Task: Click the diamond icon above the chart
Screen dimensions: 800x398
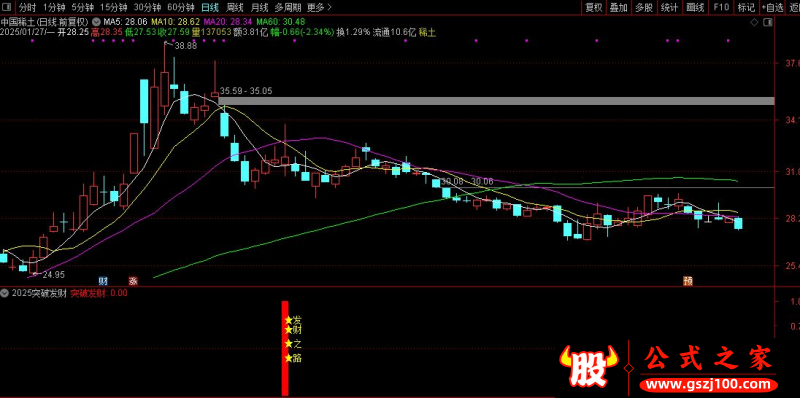Action: coord(754,22)
